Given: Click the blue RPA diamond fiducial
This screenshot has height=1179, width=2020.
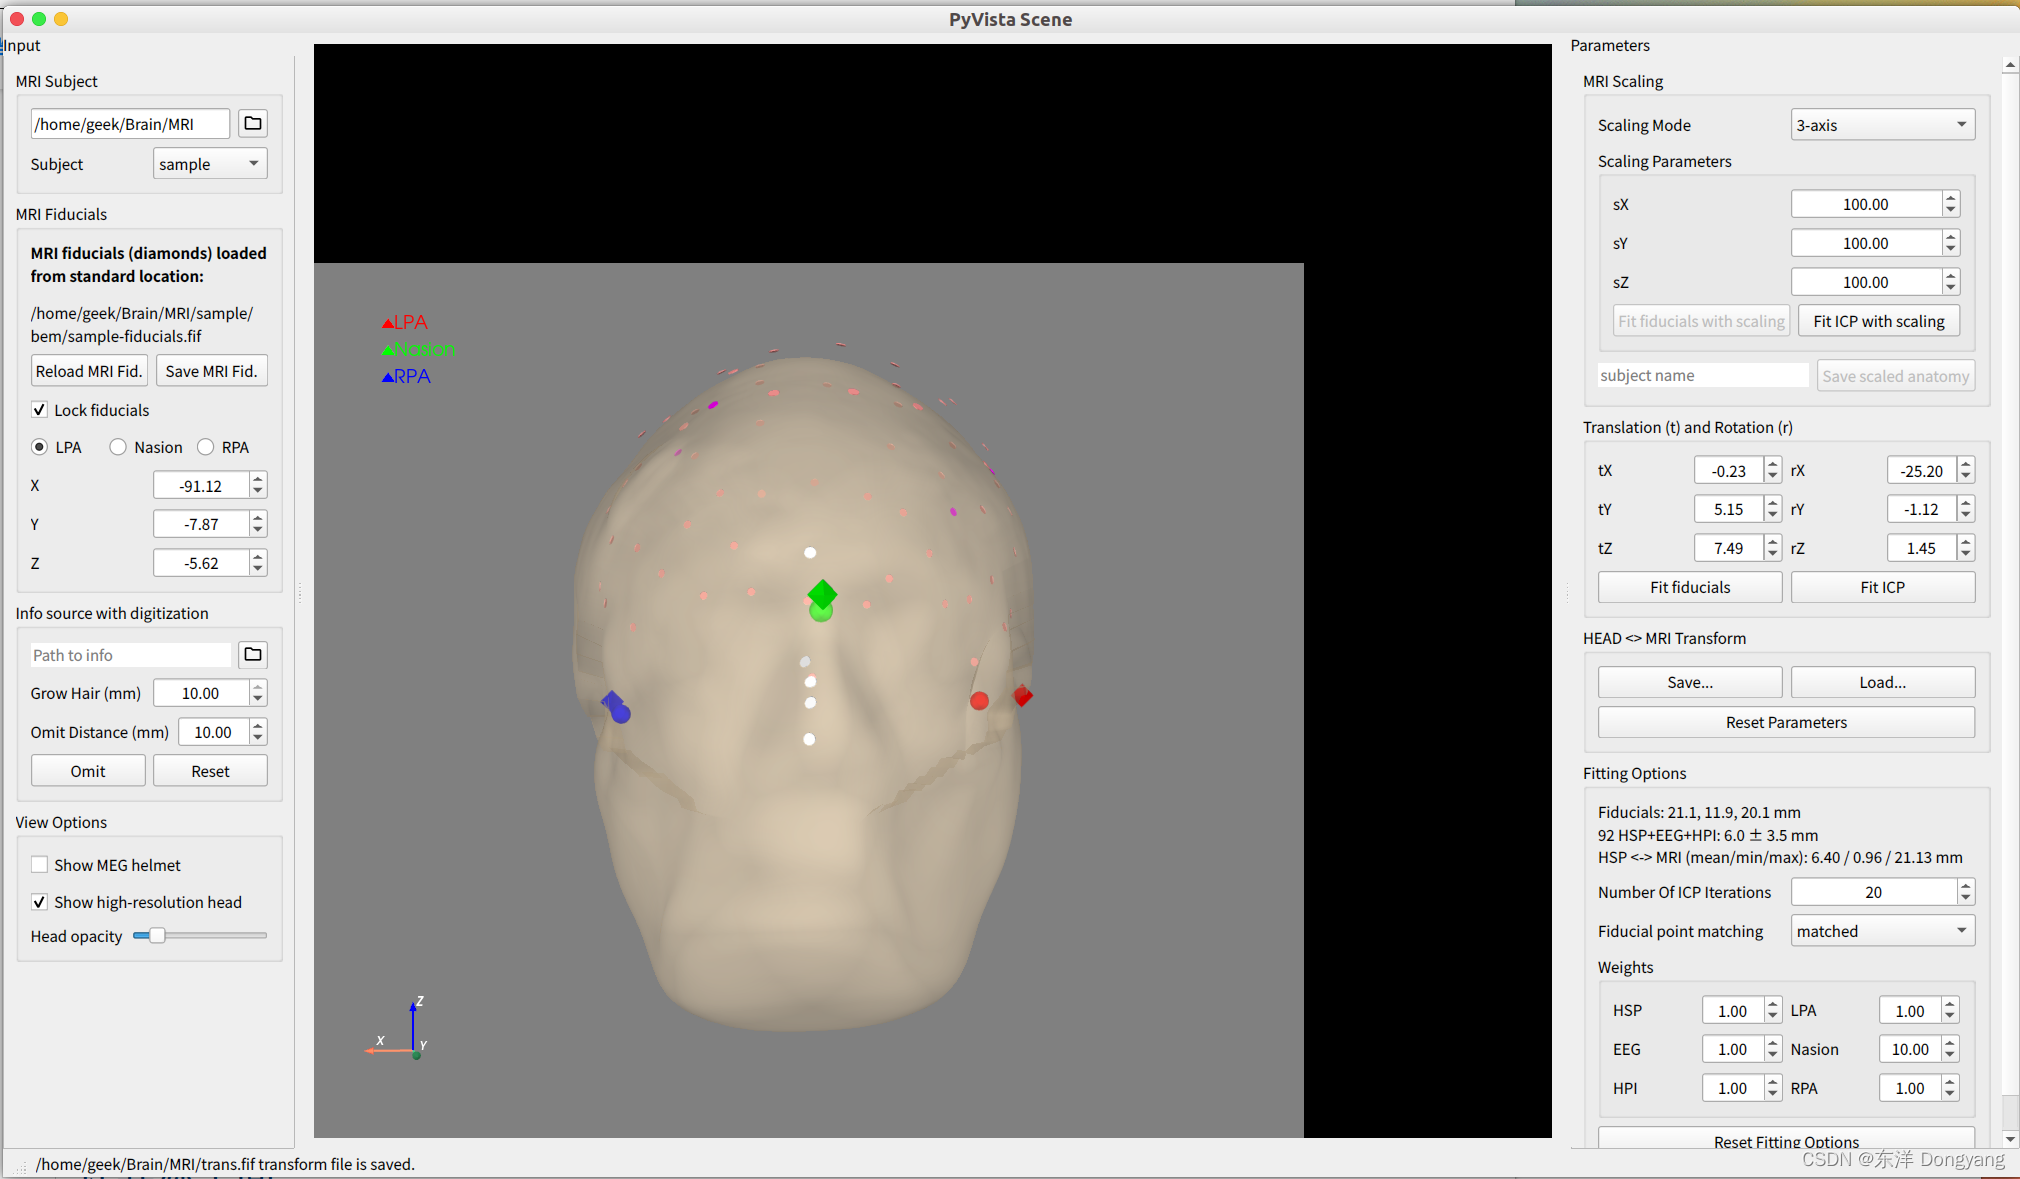Looking at the screenshot, I should pos(611,700).
